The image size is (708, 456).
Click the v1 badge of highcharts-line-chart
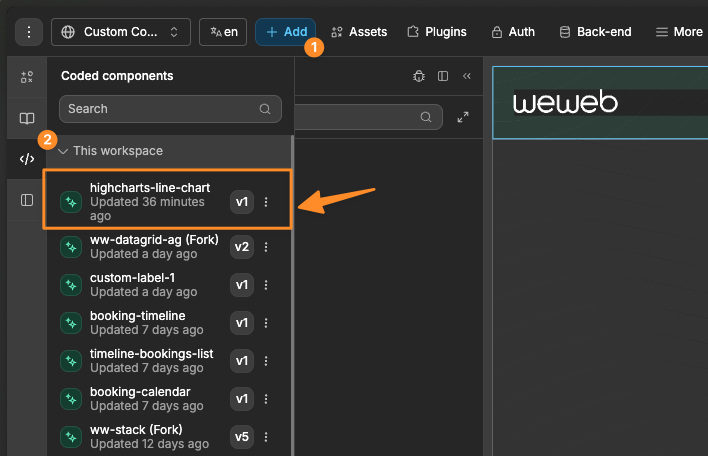242,202
